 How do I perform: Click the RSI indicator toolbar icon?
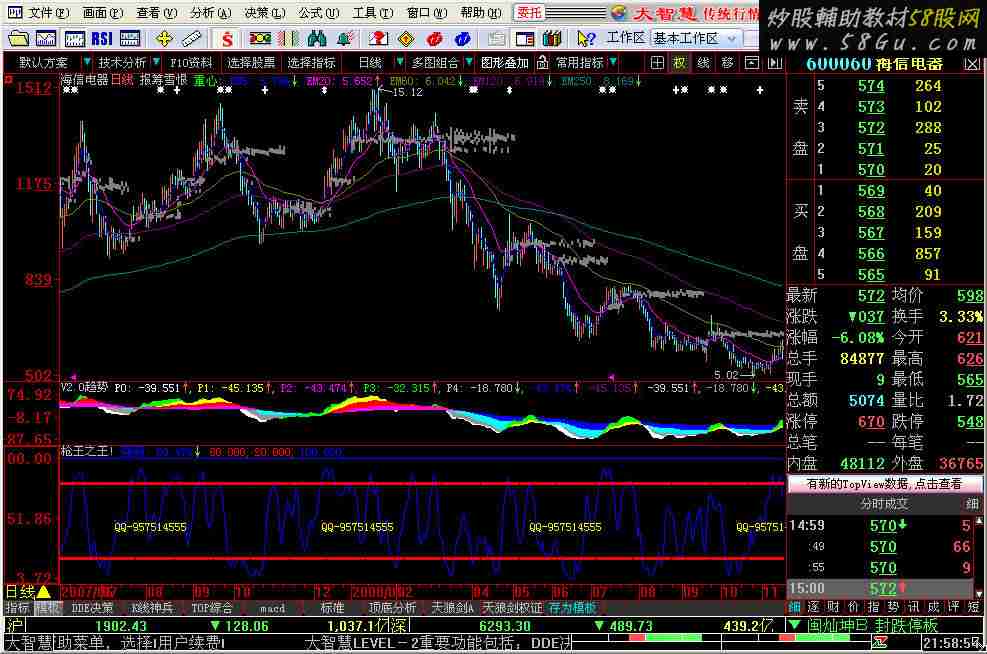[102, 39]
